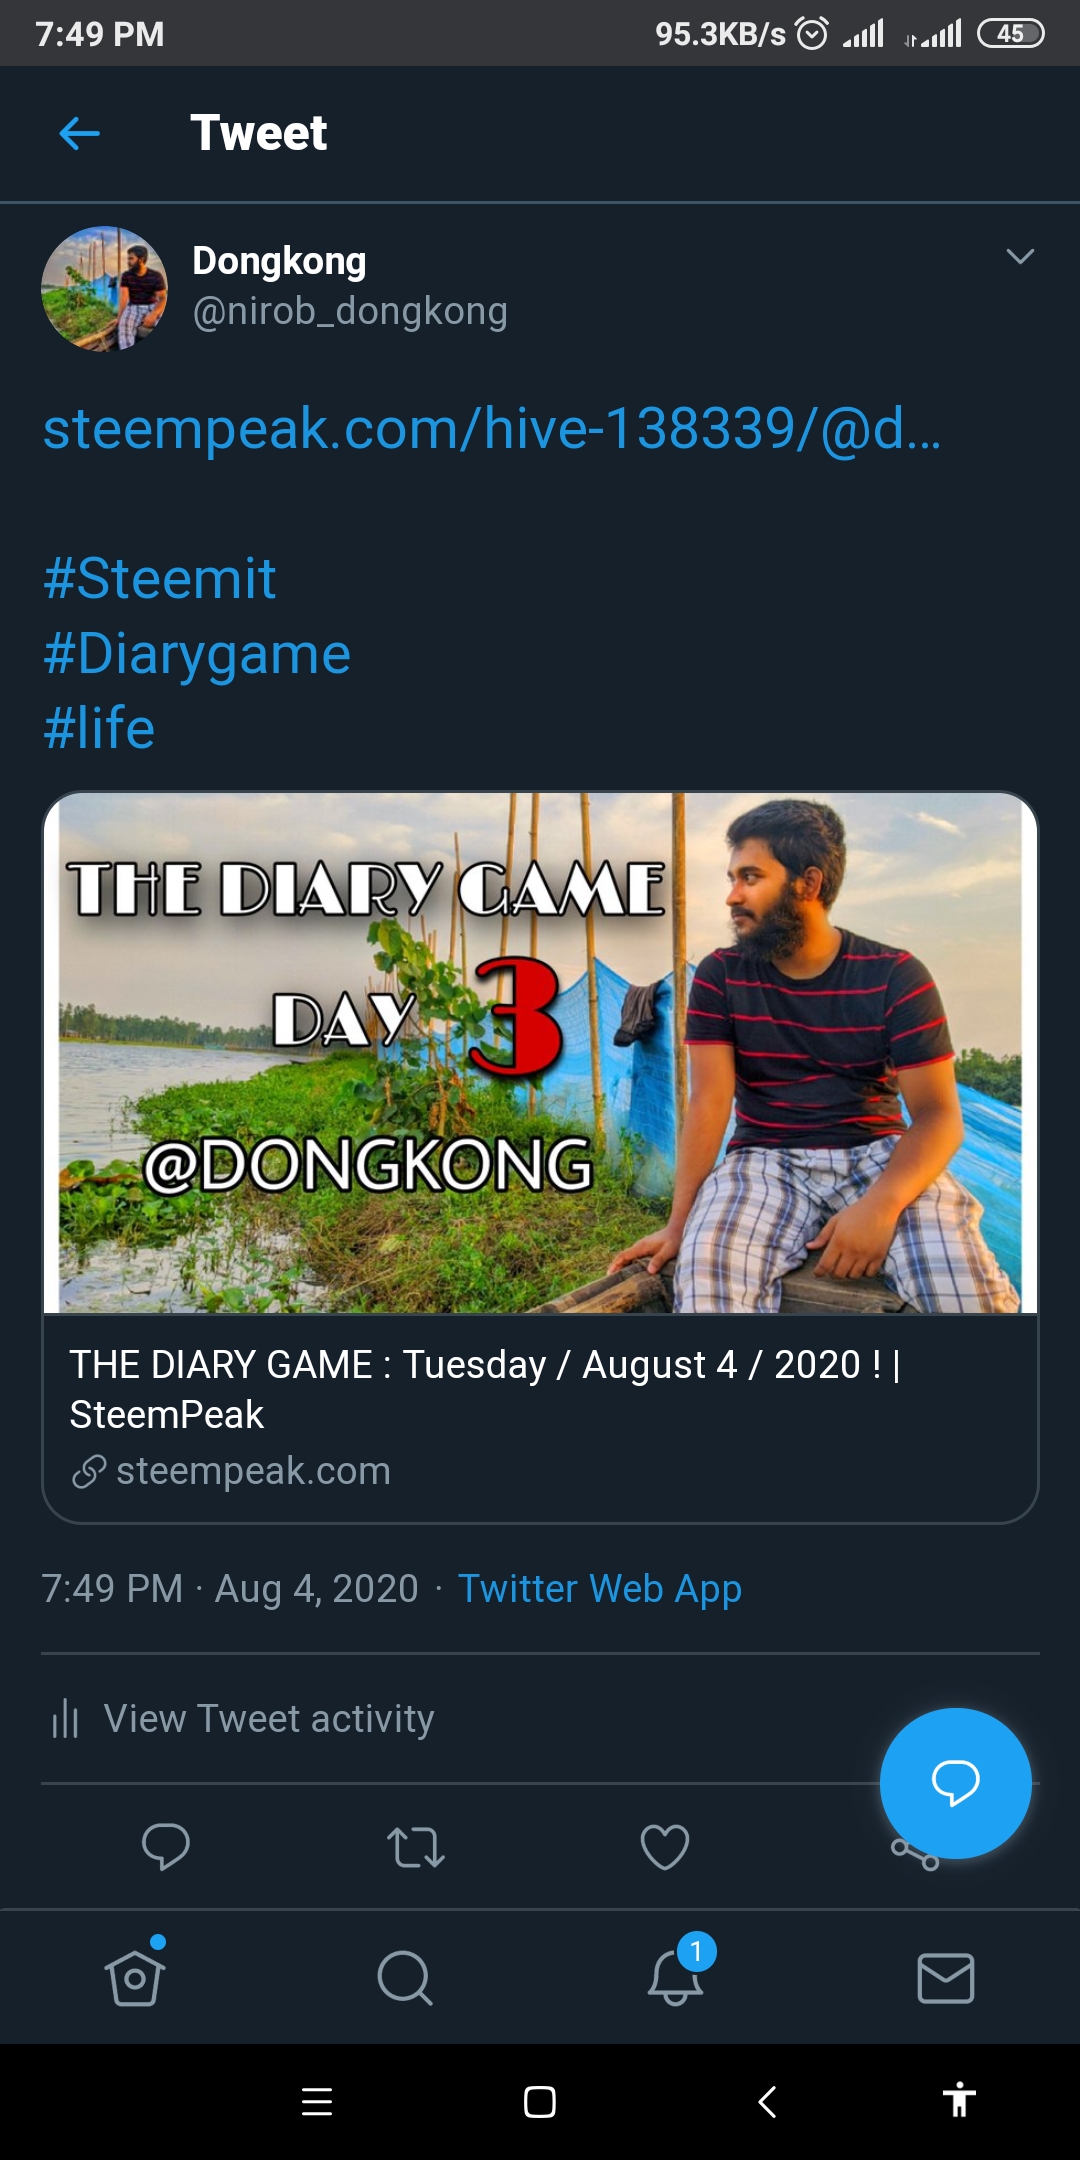Open the Search tab
The width and height of the screenshot is (1080, 2160).
(405, 1978)
